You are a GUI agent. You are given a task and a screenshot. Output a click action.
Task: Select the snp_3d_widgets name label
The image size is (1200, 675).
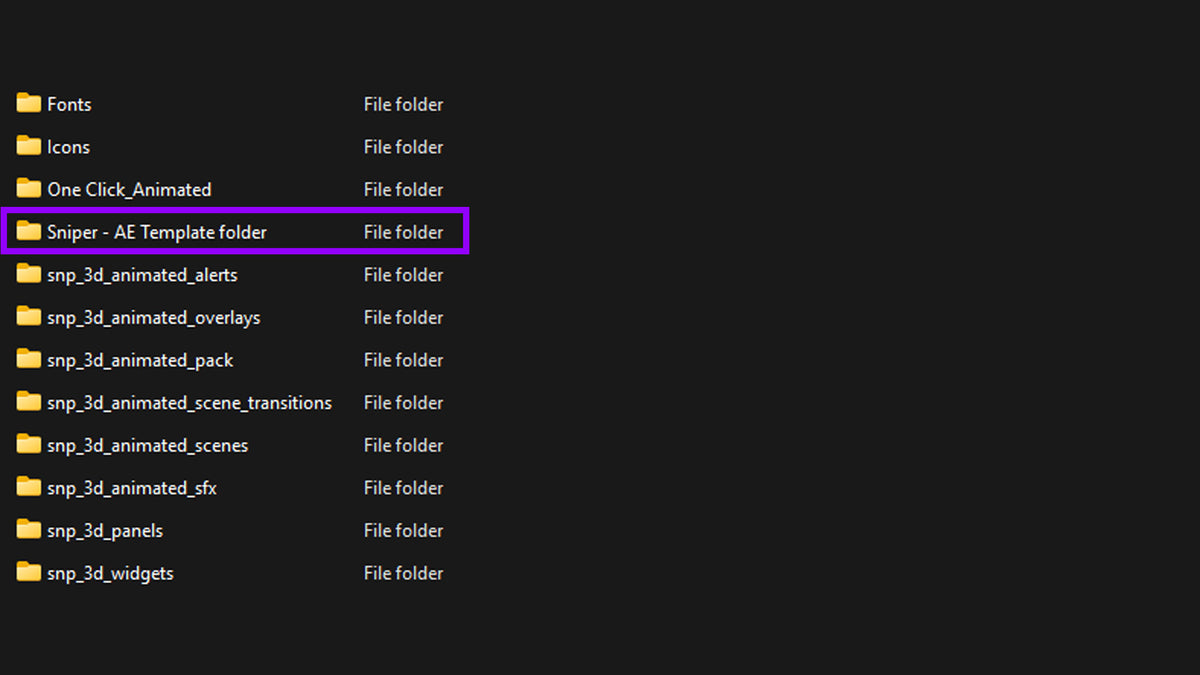click(110, 573)
